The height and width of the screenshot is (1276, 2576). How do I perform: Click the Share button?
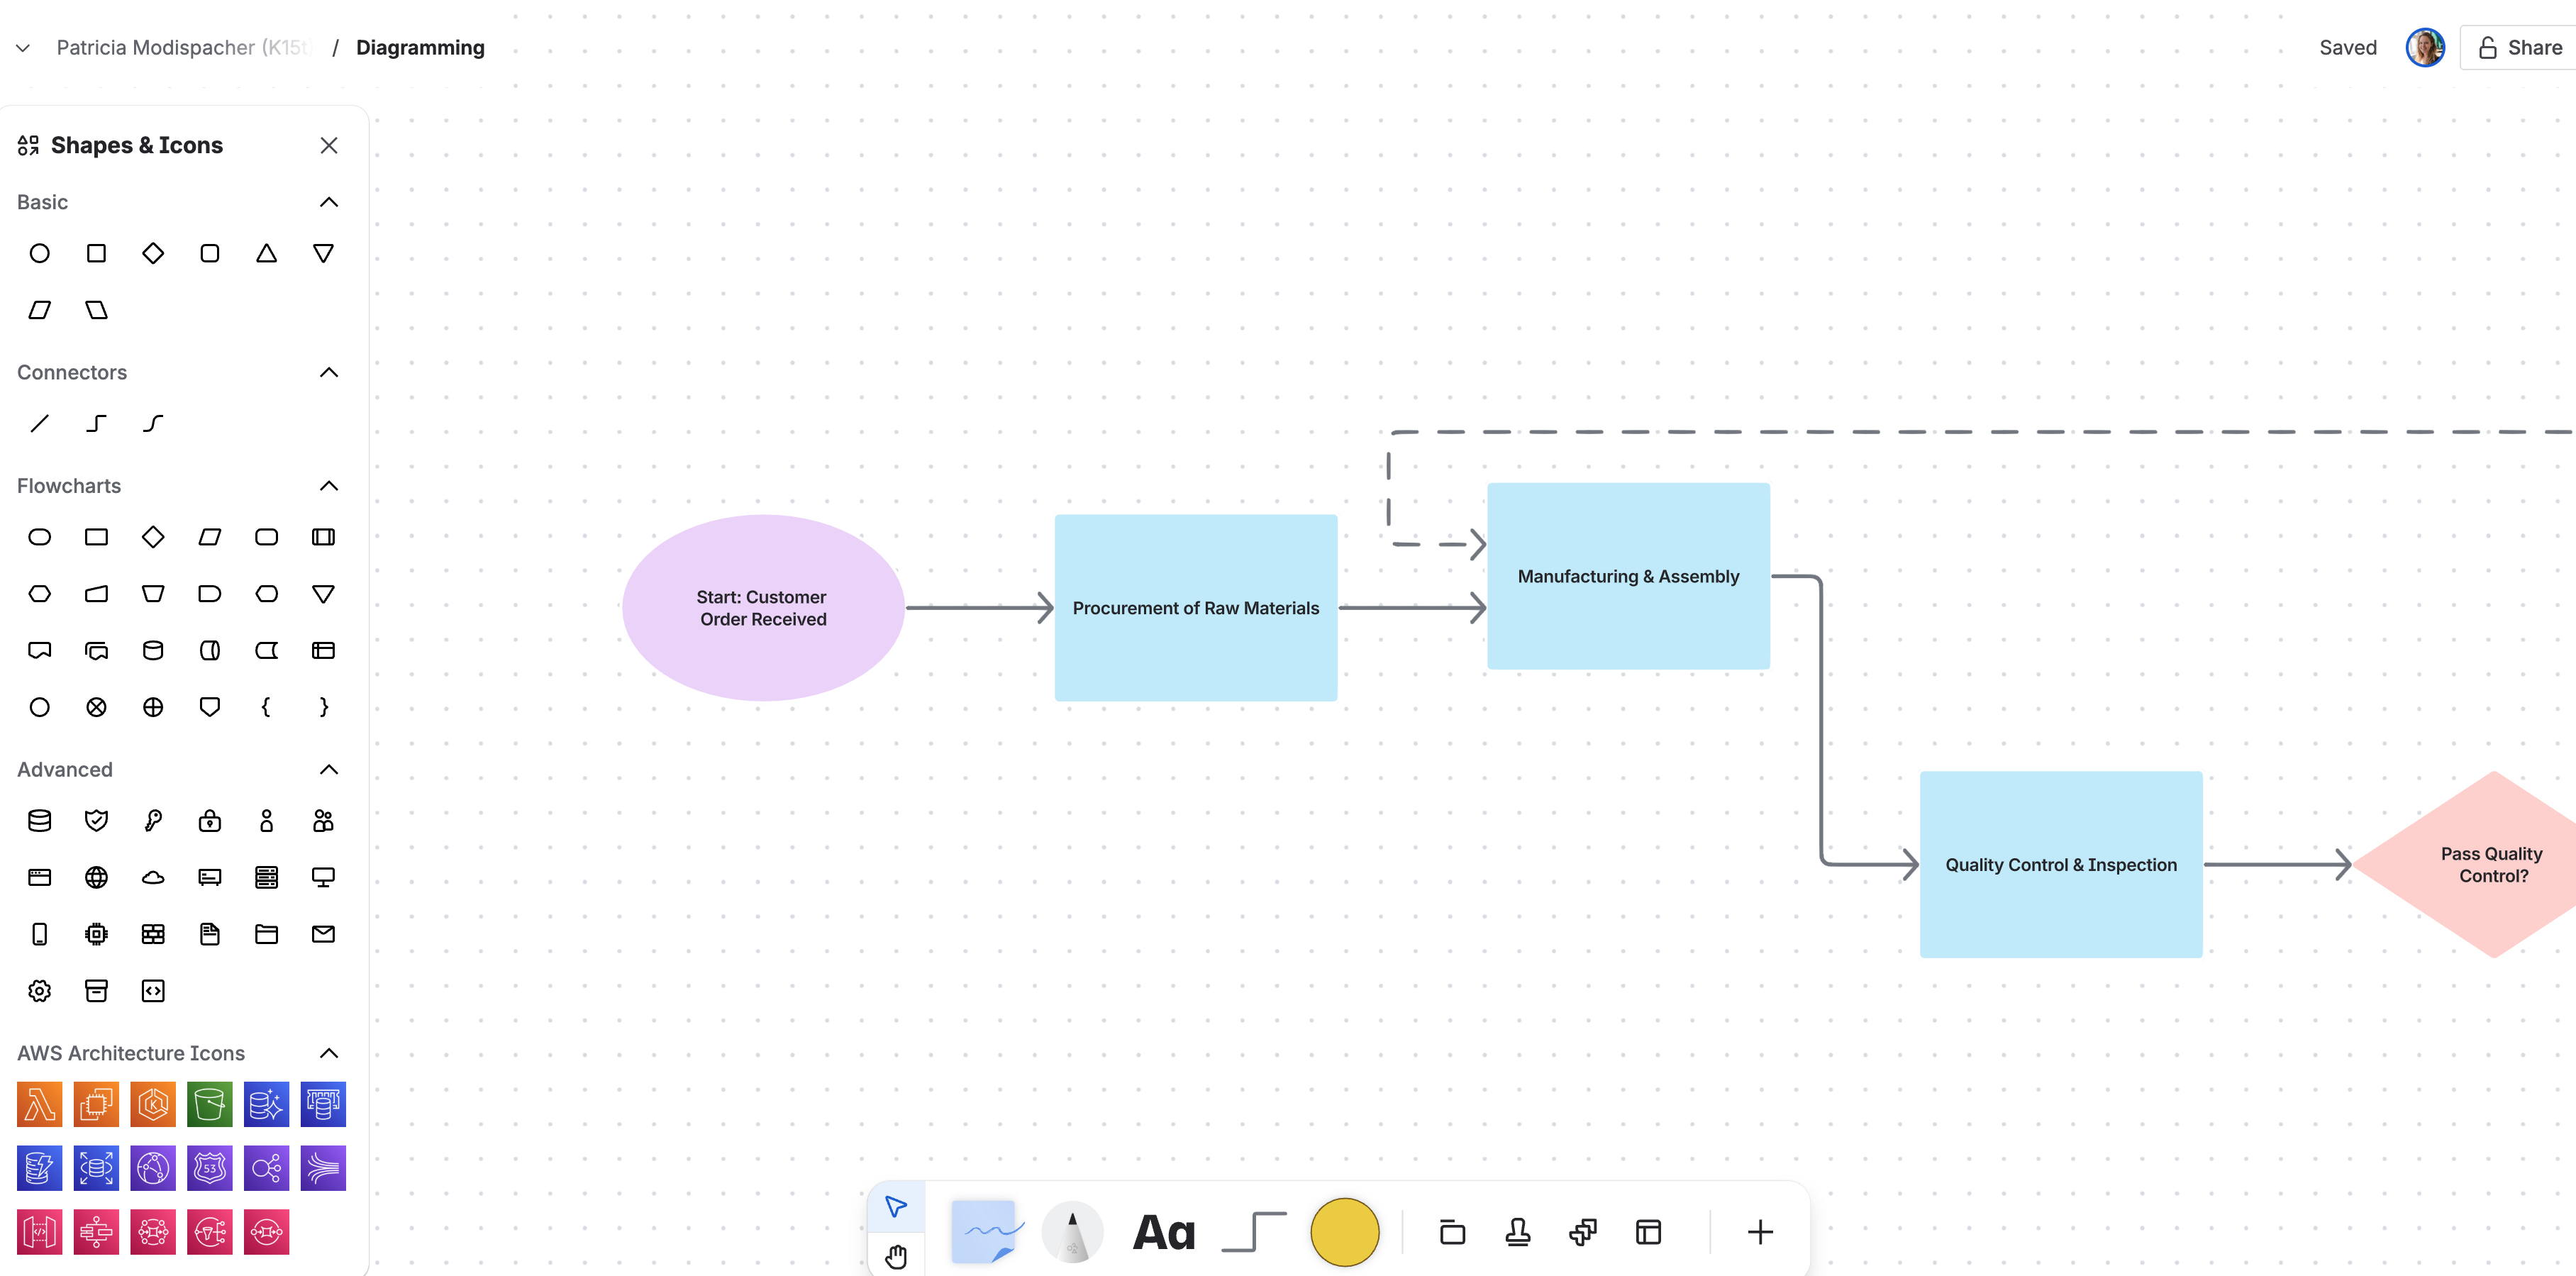coord(2520,48)
